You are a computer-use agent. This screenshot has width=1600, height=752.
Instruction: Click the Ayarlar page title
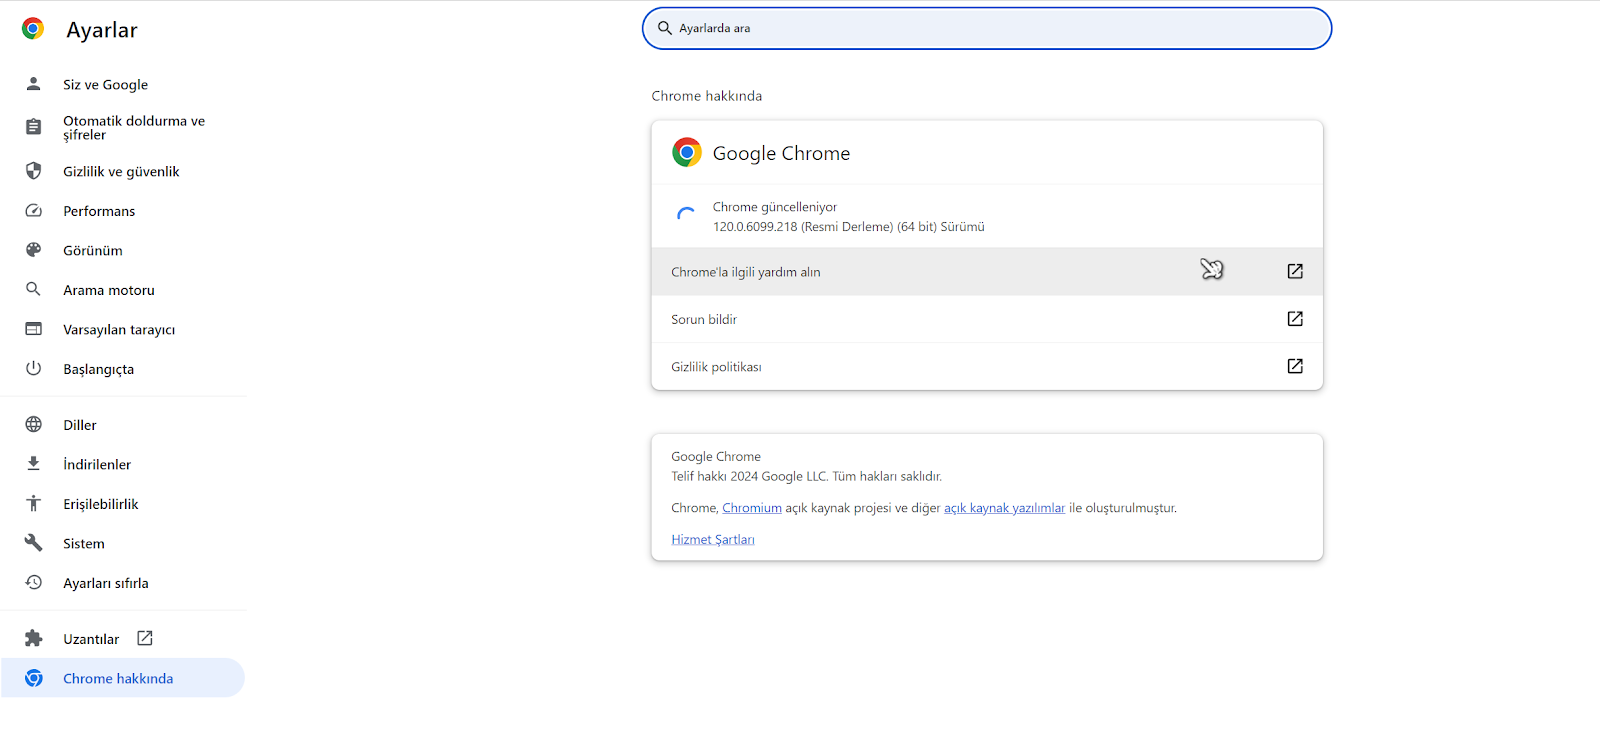click(x=102, y=30)
